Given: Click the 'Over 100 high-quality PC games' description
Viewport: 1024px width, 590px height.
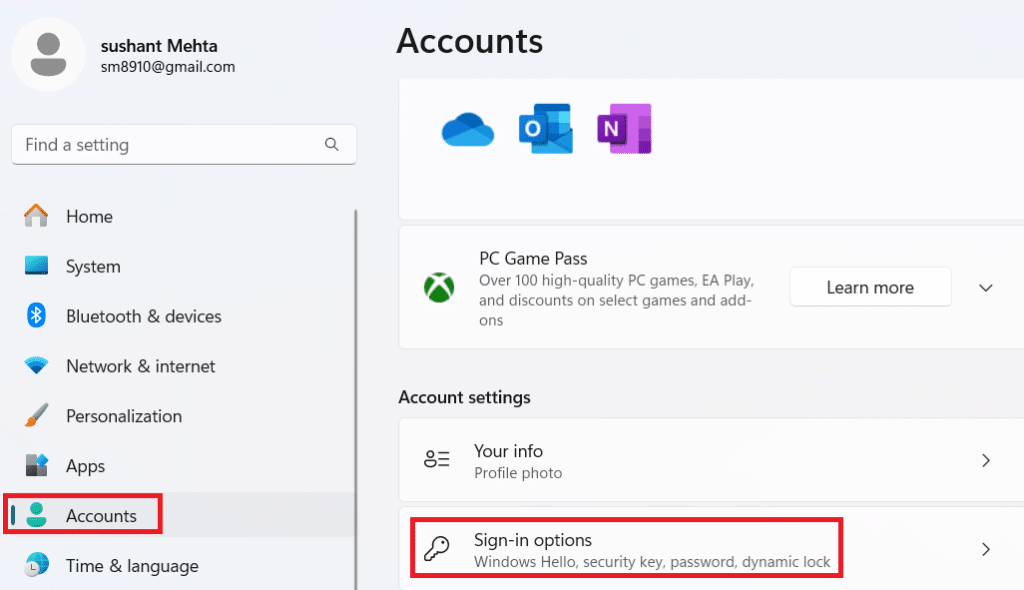Looking at the screenshot, I should tap(616, 300).
